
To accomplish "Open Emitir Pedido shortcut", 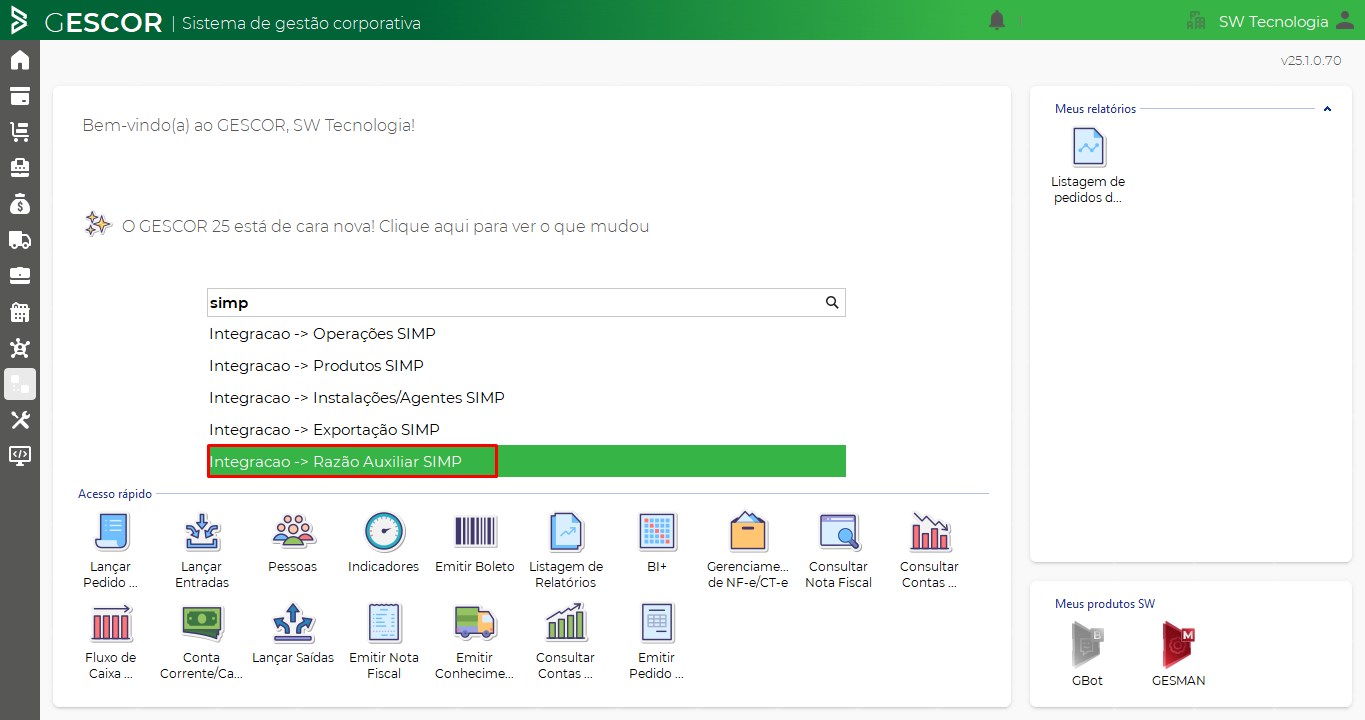I will [x=657, y=642].
